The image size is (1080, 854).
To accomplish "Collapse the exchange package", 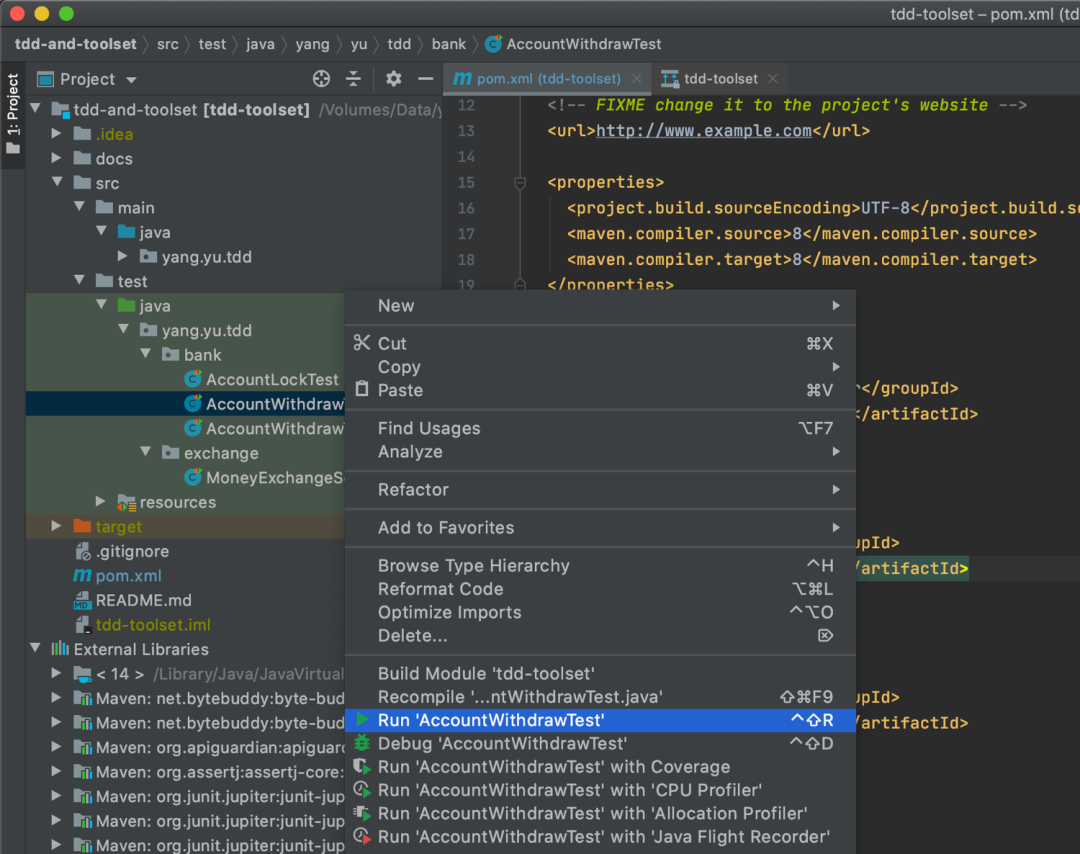I will click(x=145, y=452).
